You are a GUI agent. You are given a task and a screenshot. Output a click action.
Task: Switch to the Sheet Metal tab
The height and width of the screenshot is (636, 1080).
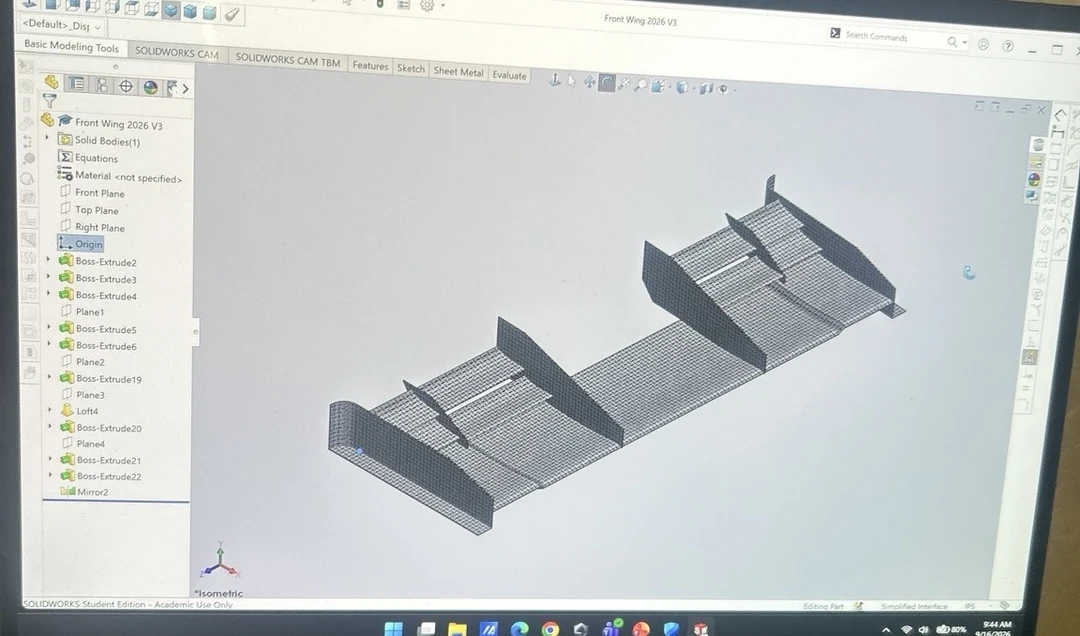tap(458, 72)
